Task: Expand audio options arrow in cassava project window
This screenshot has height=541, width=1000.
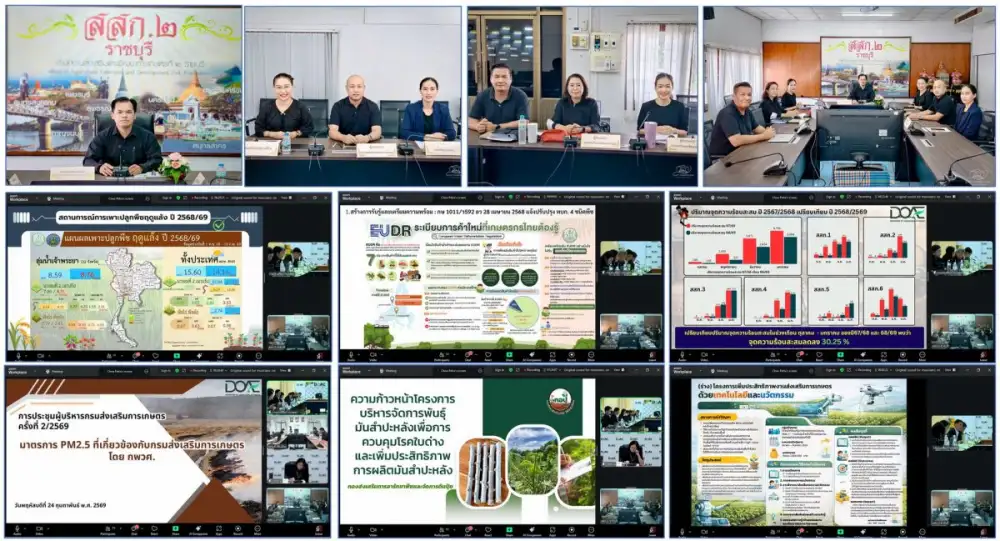Action: 359,530
